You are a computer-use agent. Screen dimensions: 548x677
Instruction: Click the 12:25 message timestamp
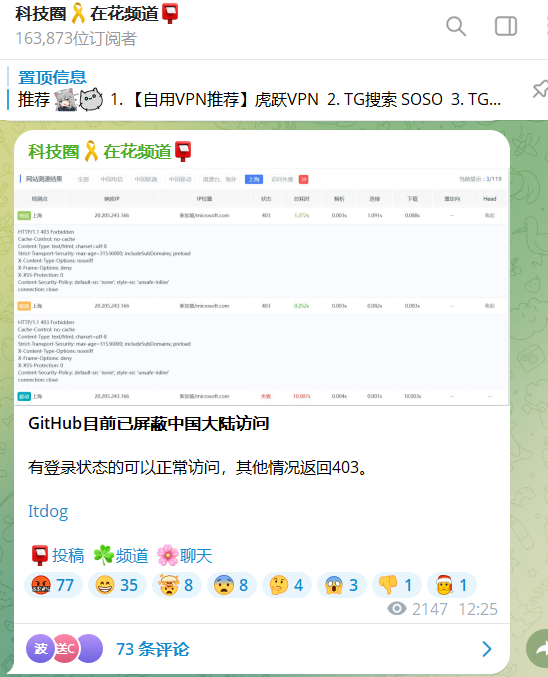(x=478, y=609)
